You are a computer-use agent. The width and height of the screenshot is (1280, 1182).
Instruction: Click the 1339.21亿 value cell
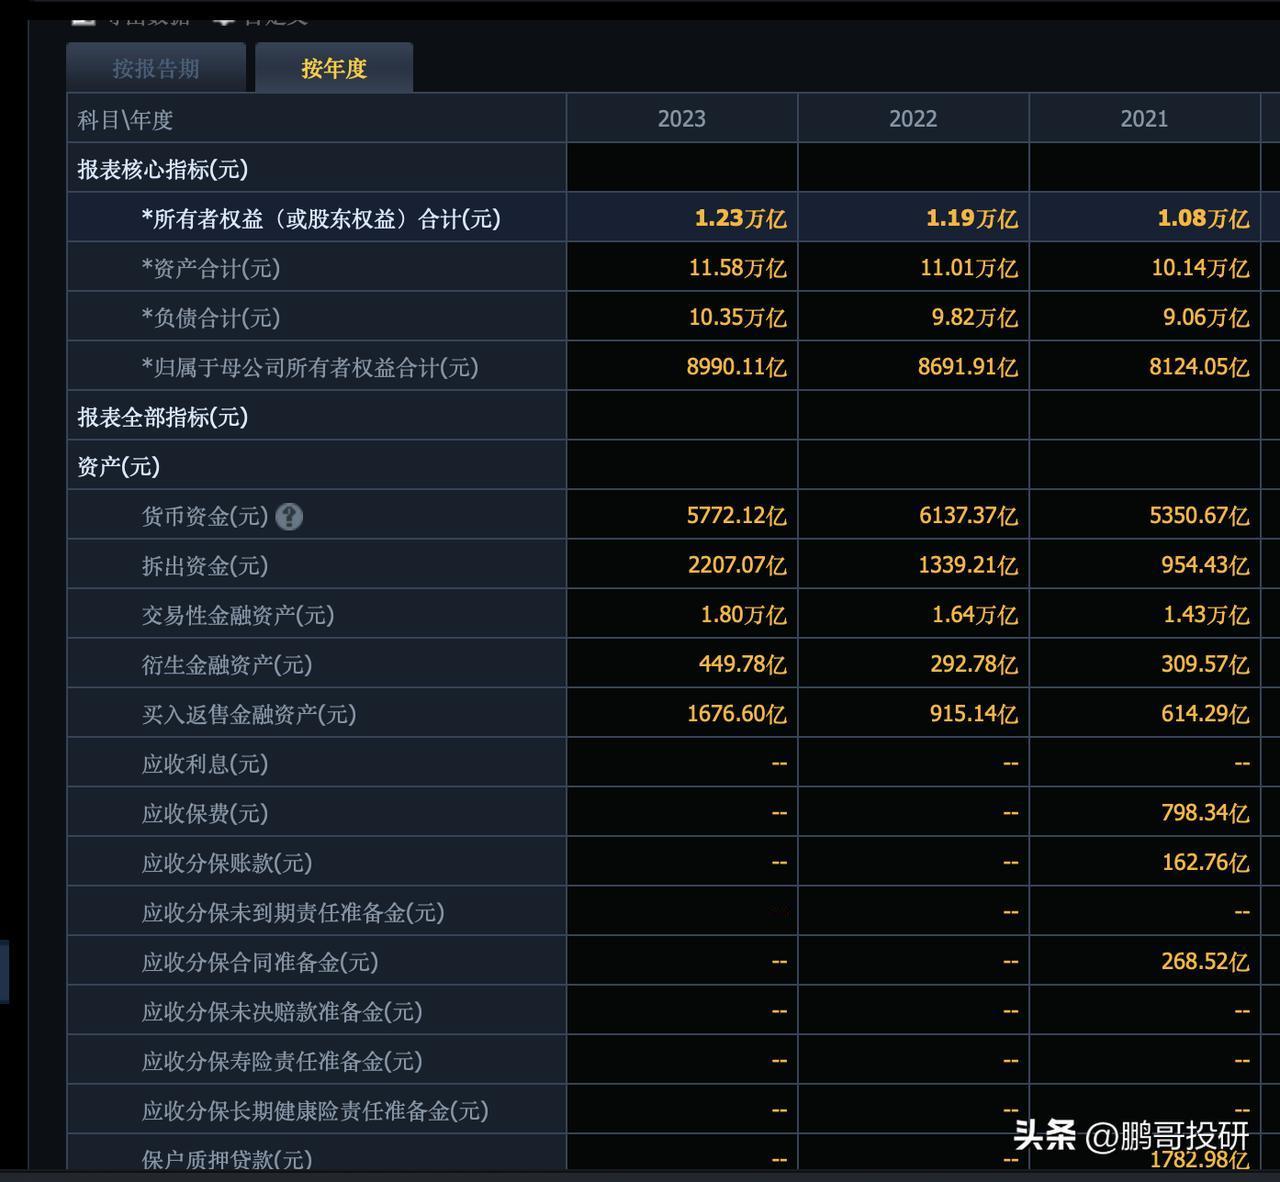(x=968, y=565)
